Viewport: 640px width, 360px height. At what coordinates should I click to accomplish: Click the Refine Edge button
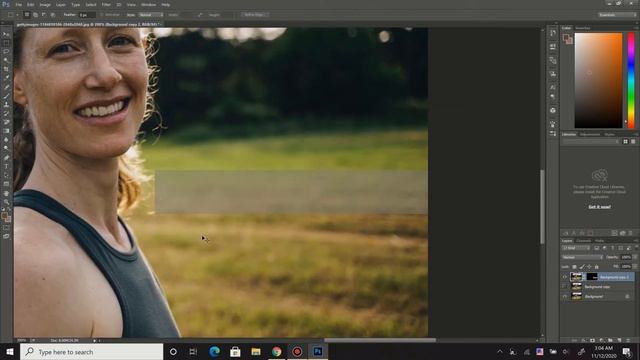click(x=255, y=15)
